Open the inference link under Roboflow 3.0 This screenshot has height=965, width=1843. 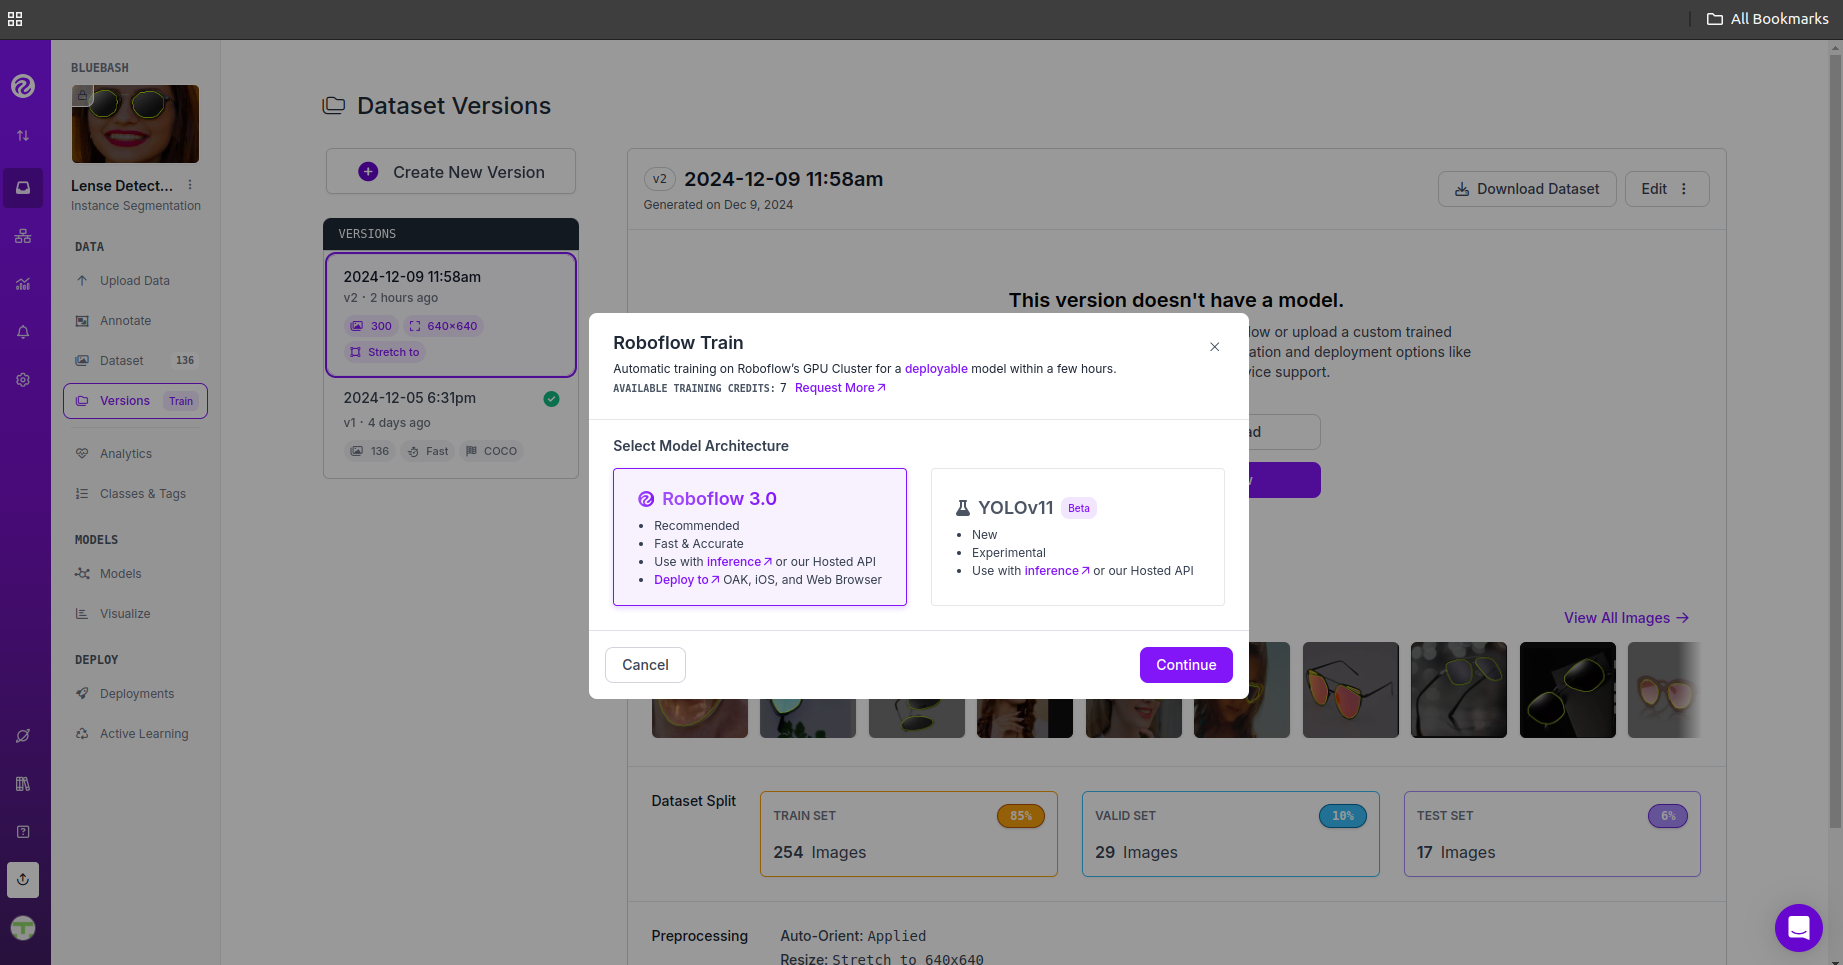pyautogui.click(x=739, y=562)
